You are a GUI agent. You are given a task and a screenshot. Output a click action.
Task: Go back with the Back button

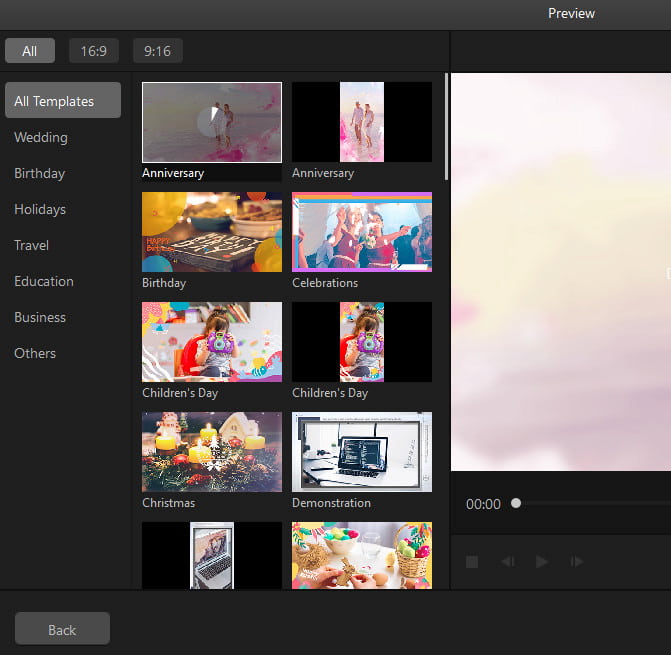62,628
